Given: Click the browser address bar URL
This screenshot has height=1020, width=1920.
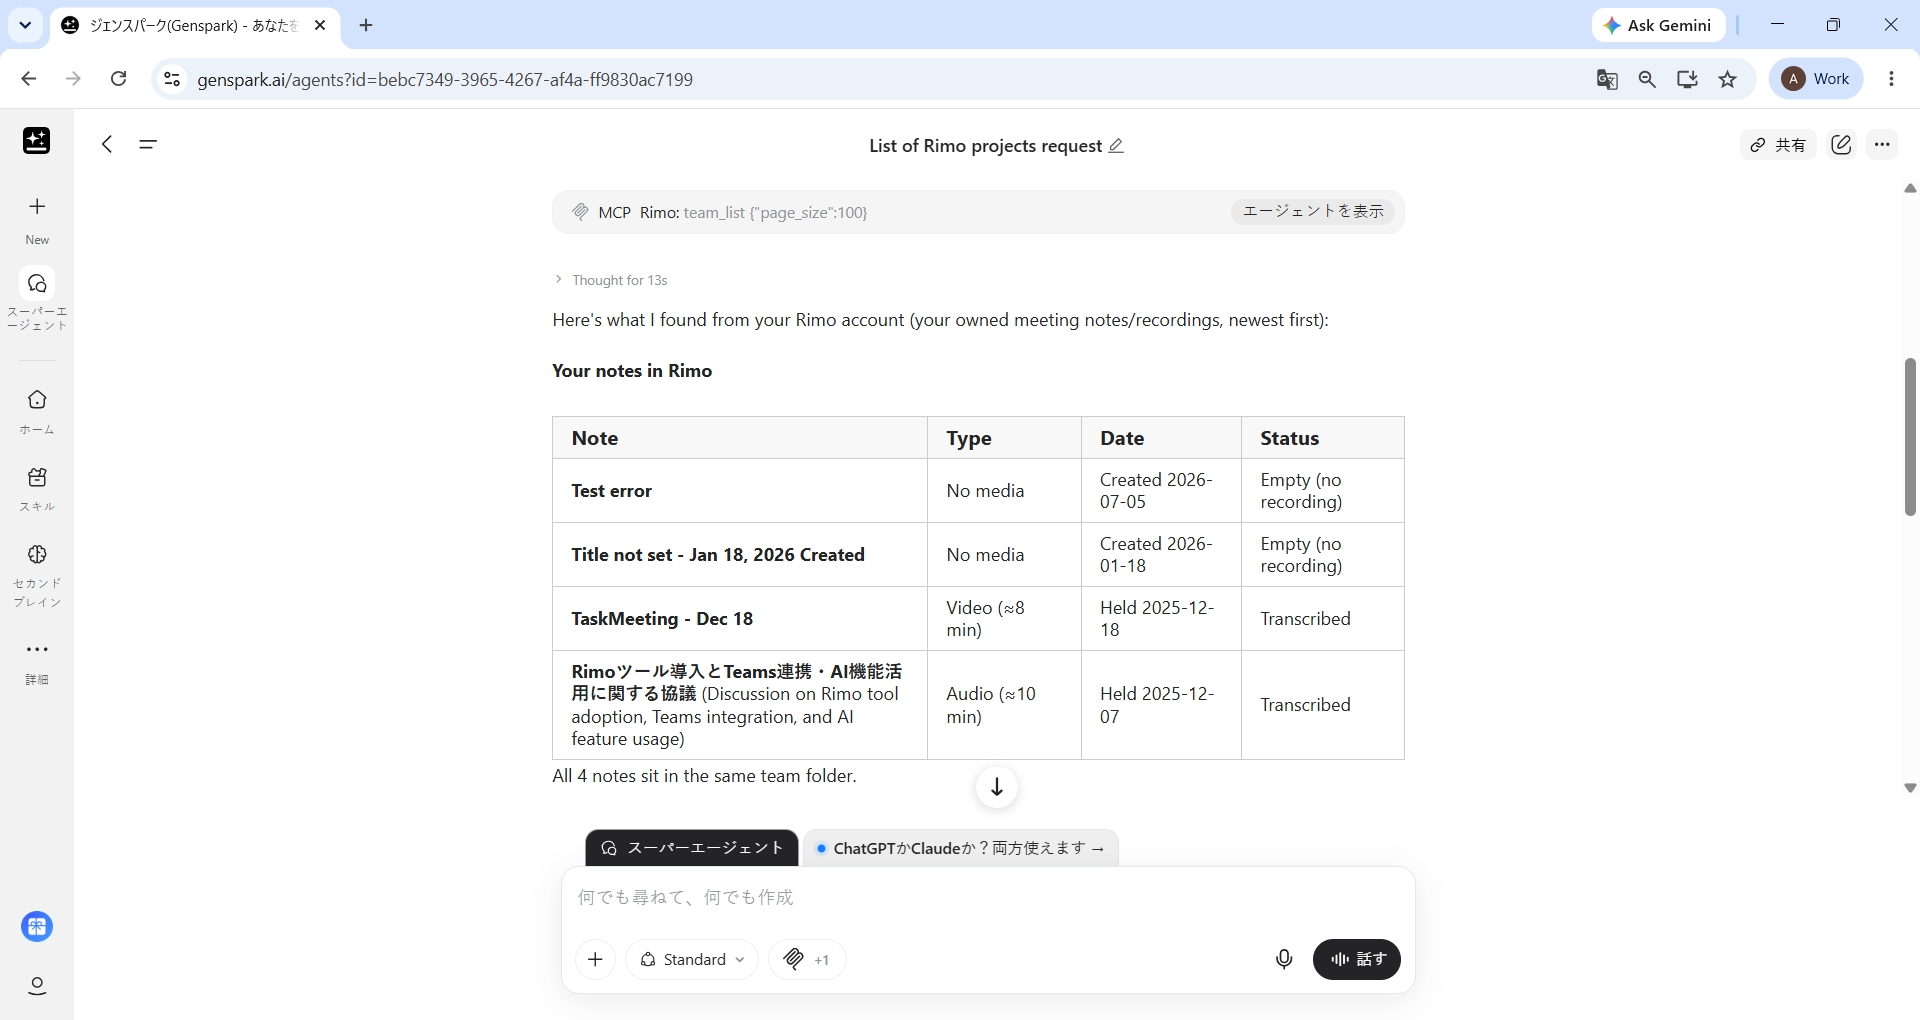Looking at the screenshot, I should pos(445,79).
